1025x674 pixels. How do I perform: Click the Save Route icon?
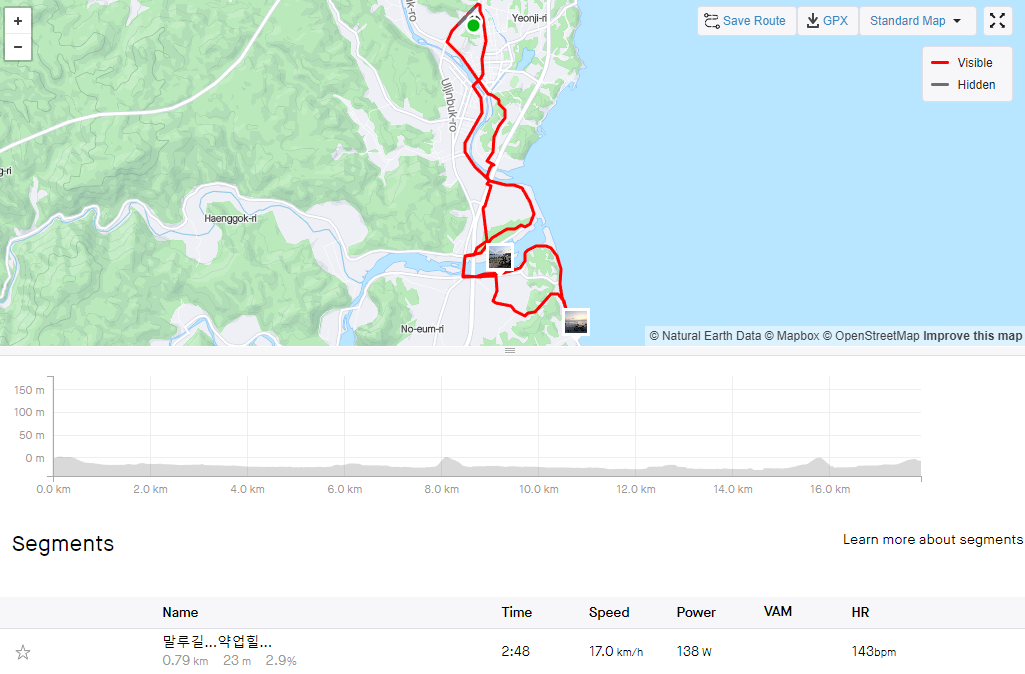coord(711,21)
